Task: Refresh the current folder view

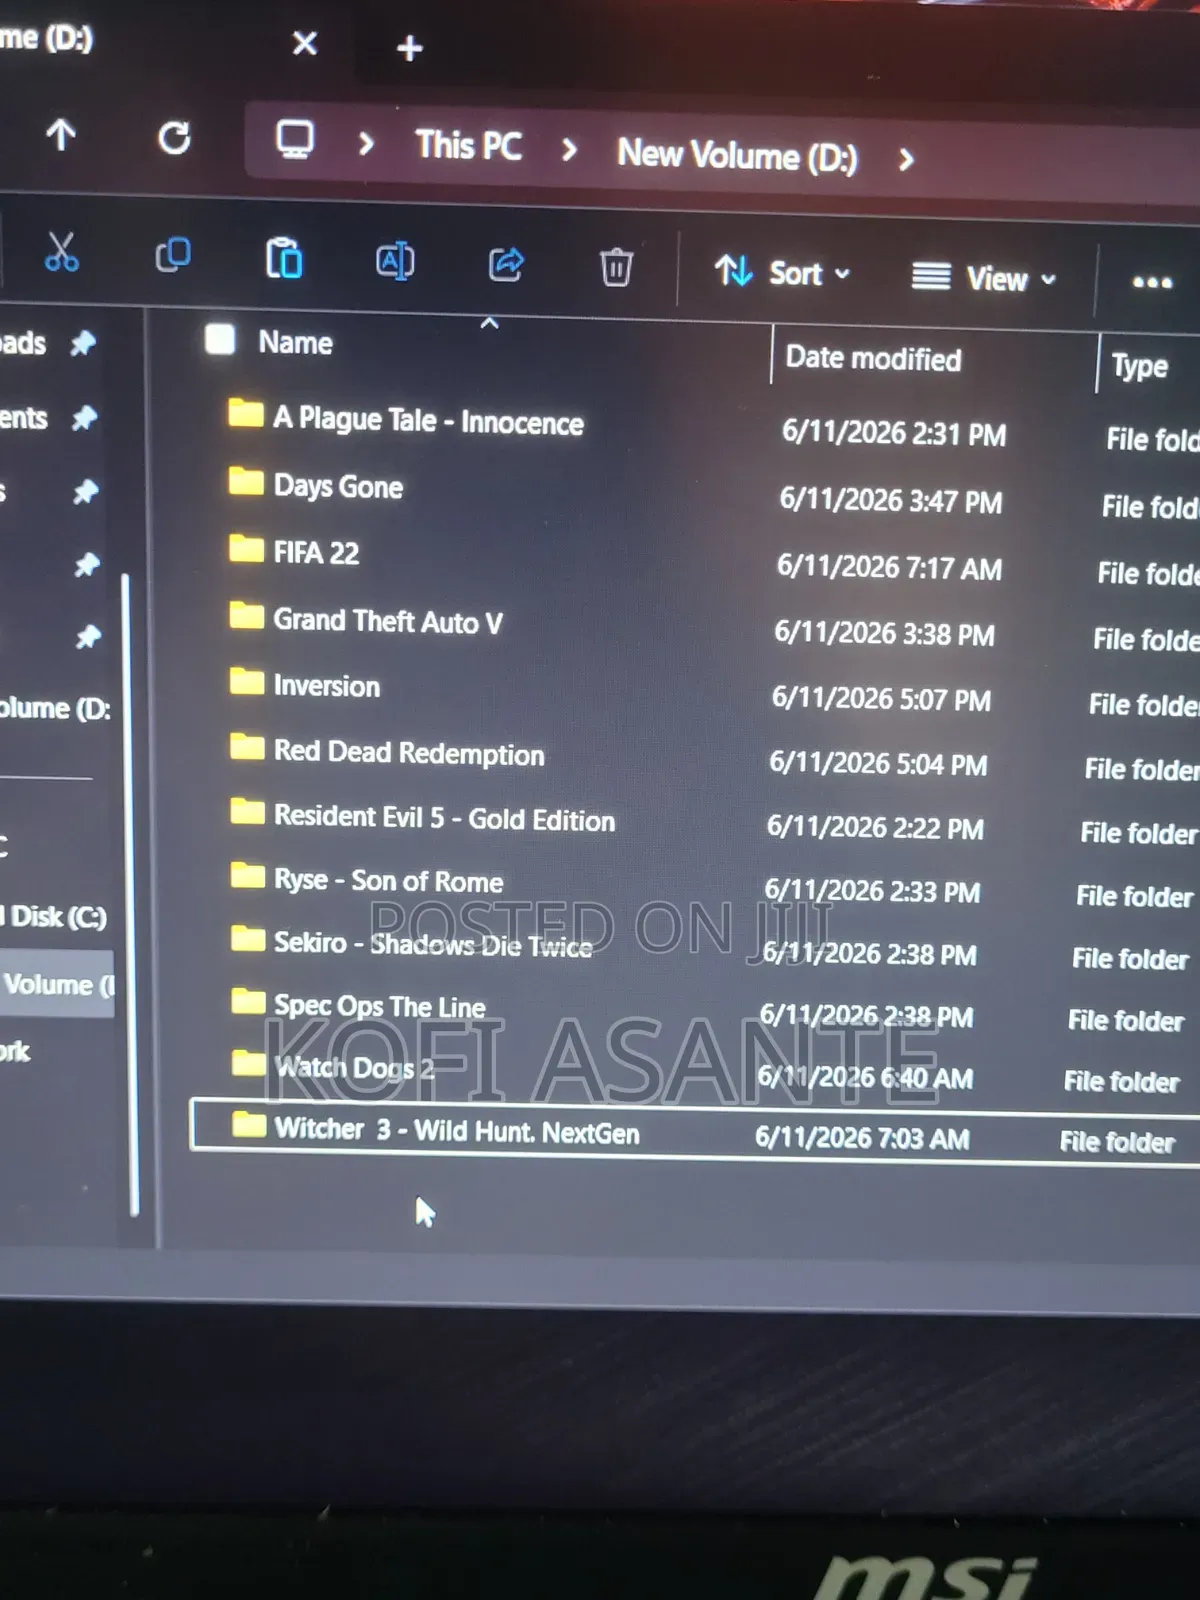Action: pyautogui.click(x=175, y=138)
